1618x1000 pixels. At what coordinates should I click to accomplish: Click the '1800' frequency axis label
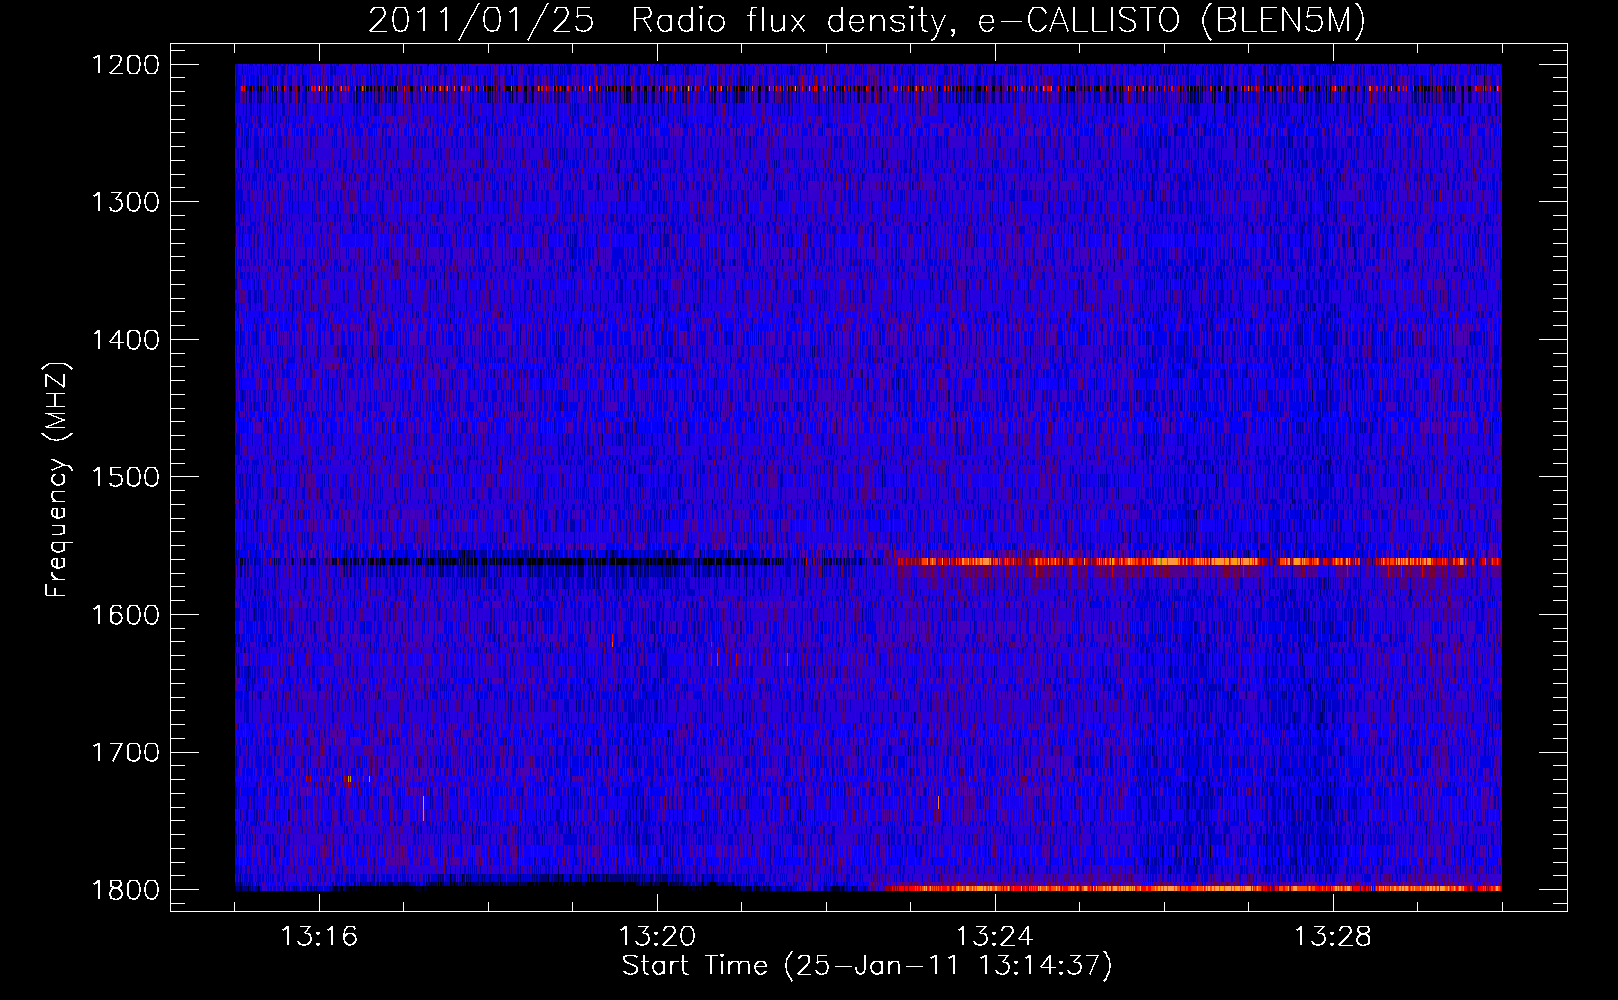tap(125, 890)
